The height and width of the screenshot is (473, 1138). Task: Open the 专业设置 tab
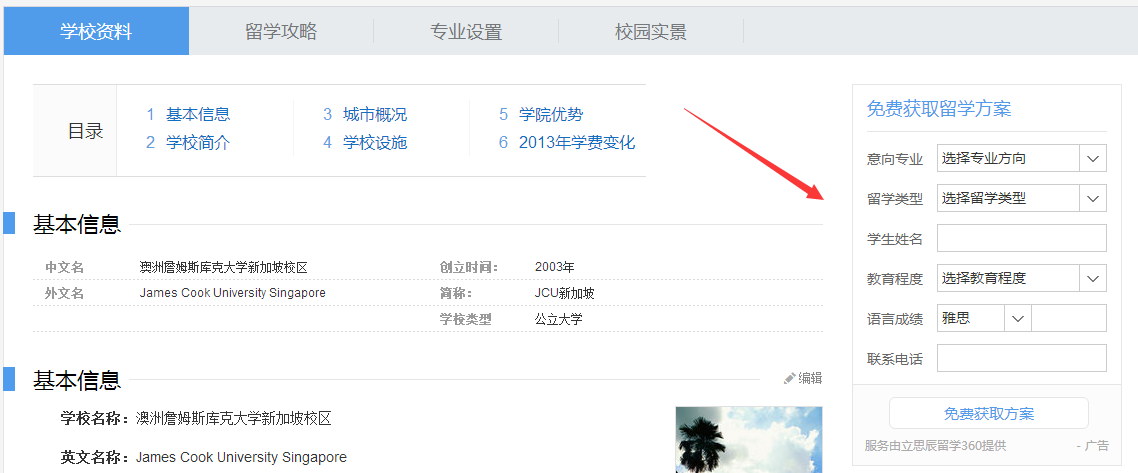pos(466,31)
